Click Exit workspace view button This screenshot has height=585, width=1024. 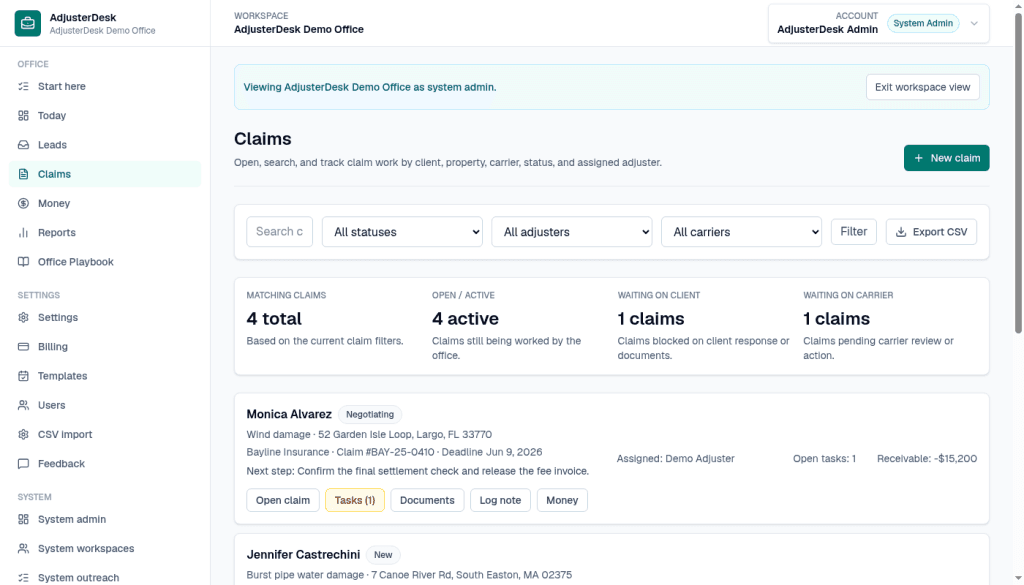[923, 87]
